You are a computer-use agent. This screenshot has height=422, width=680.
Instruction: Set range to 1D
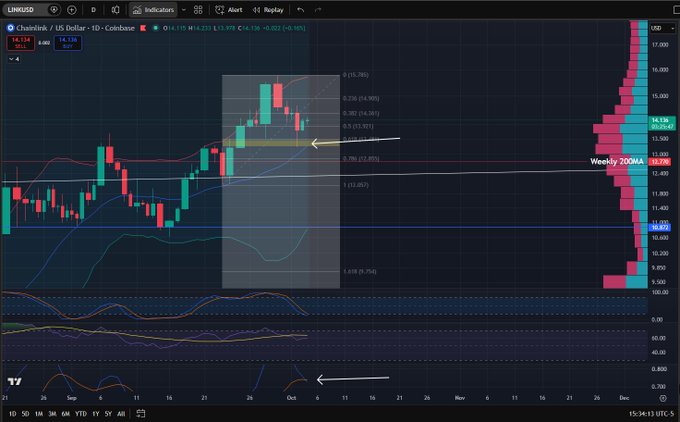(13, 414)
